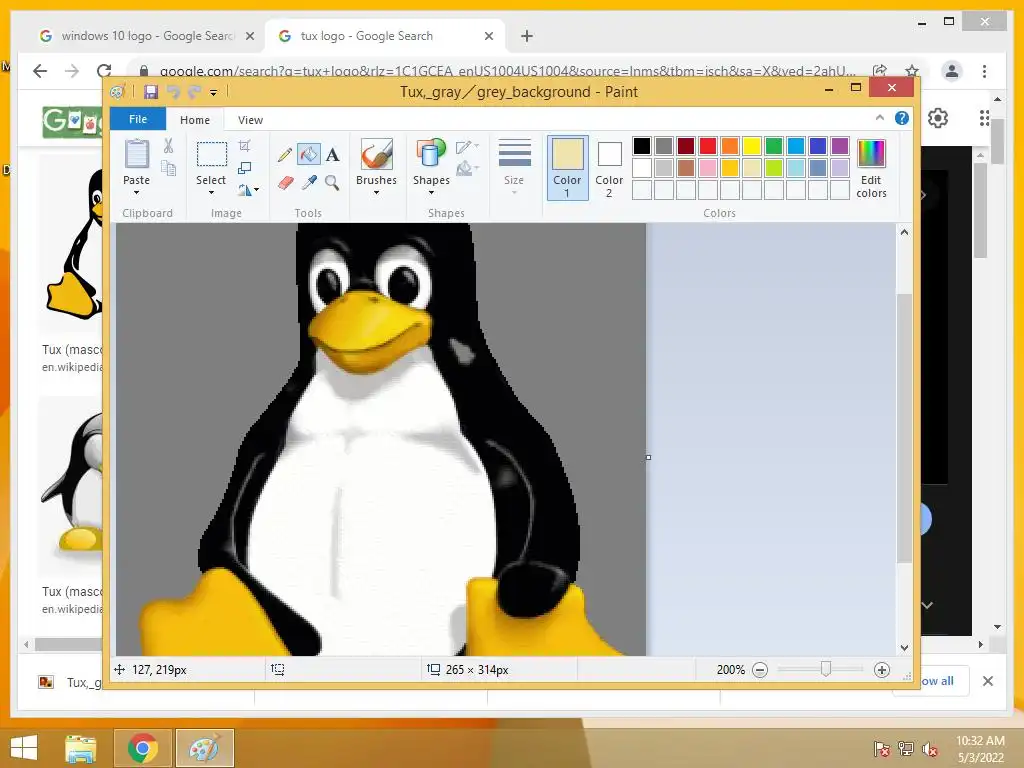The height and width of the screenshot is (768, 1024).
Task: Pick the yellow color swatch
Action: [x=752, y=146]
